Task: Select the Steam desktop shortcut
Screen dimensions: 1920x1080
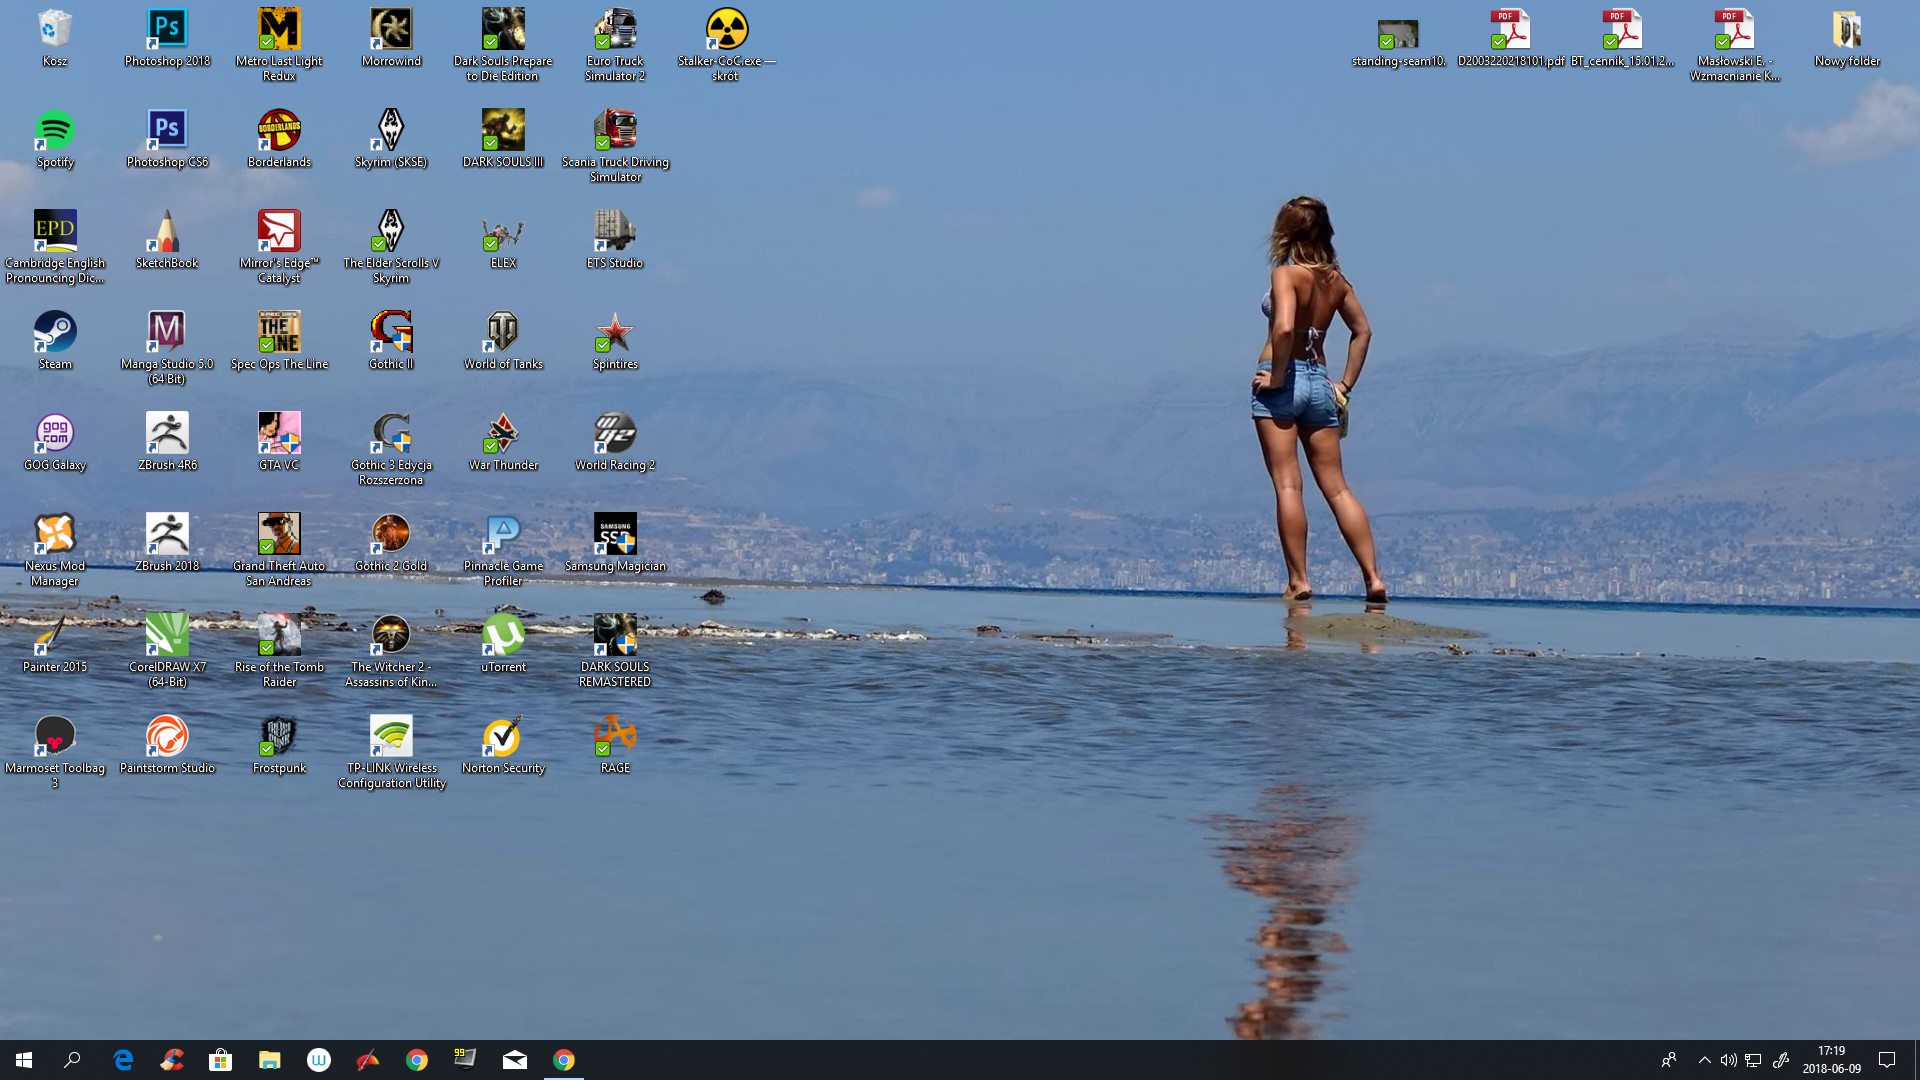Action: (x=55, y=333)
